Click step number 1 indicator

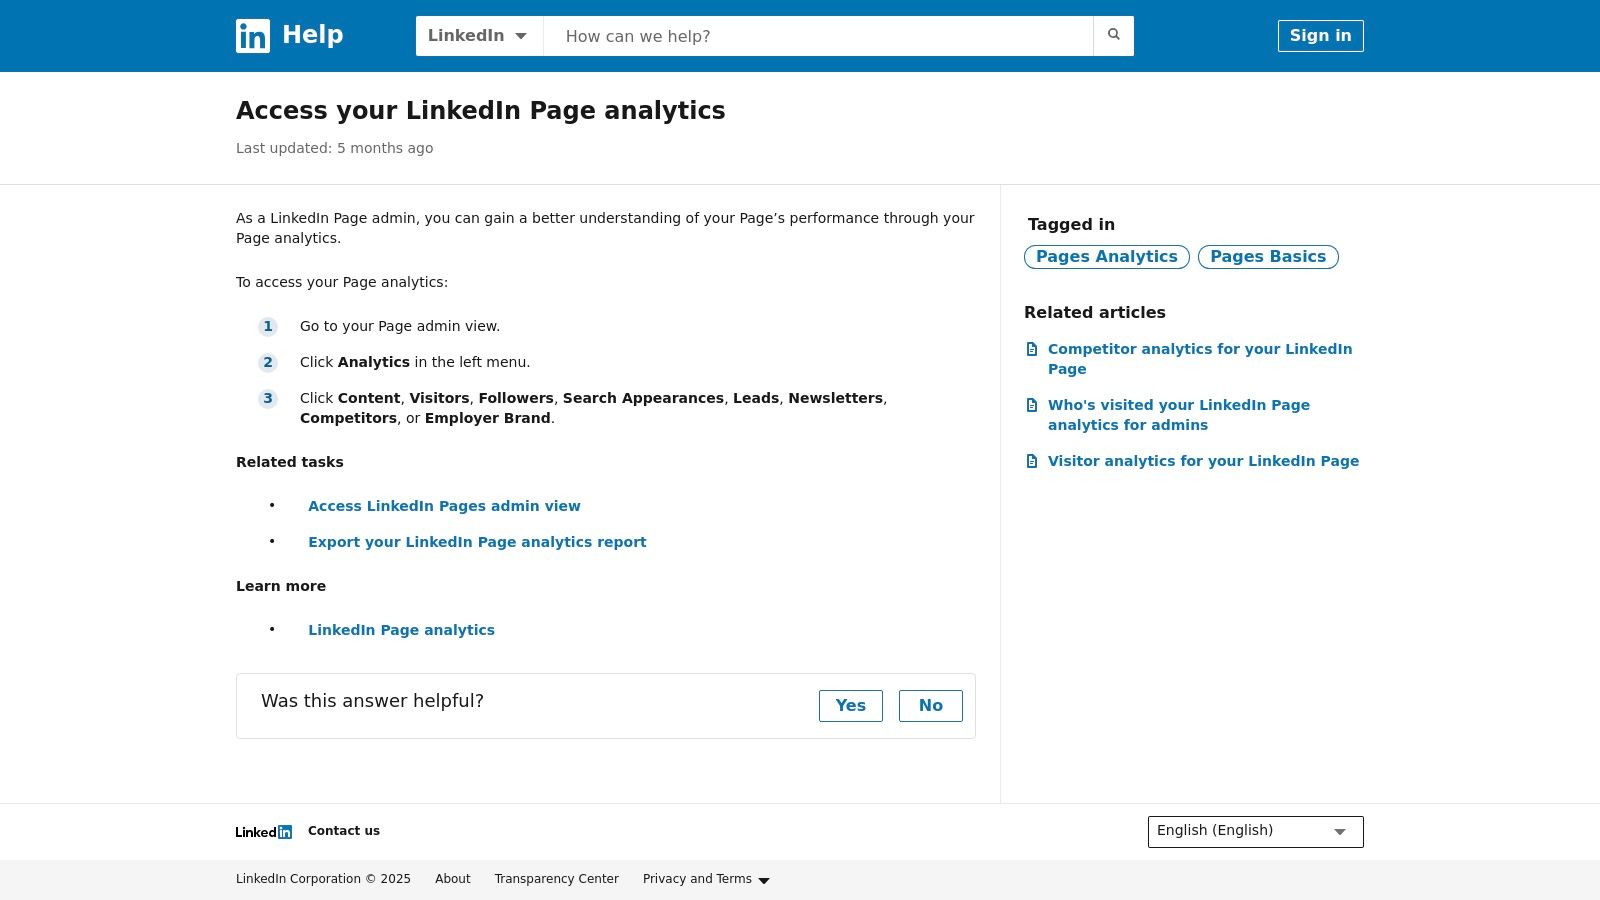pos(268,326)
